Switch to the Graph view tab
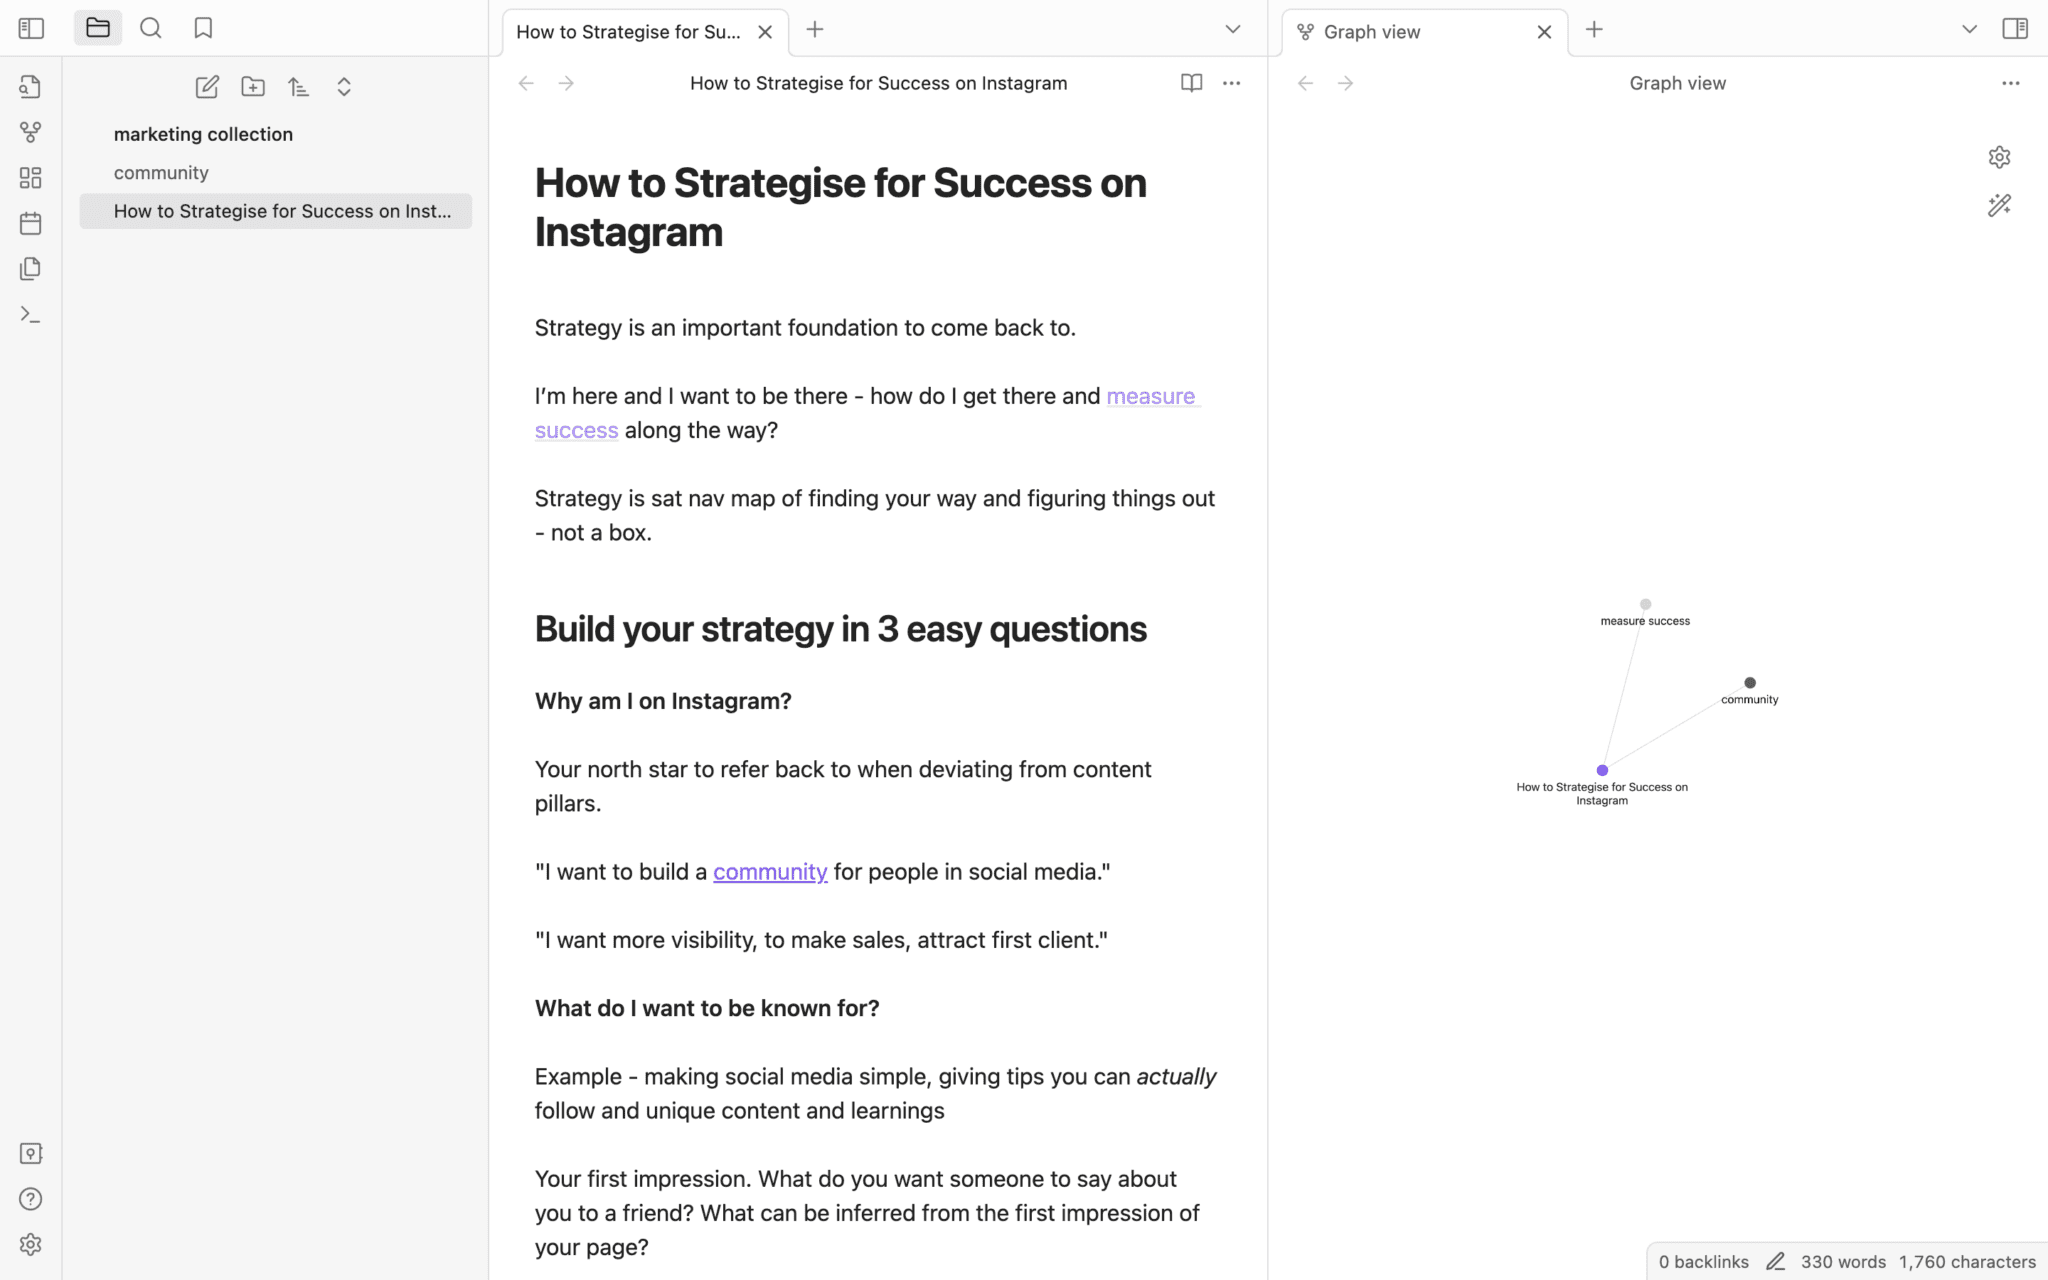 pos(1371,31)
